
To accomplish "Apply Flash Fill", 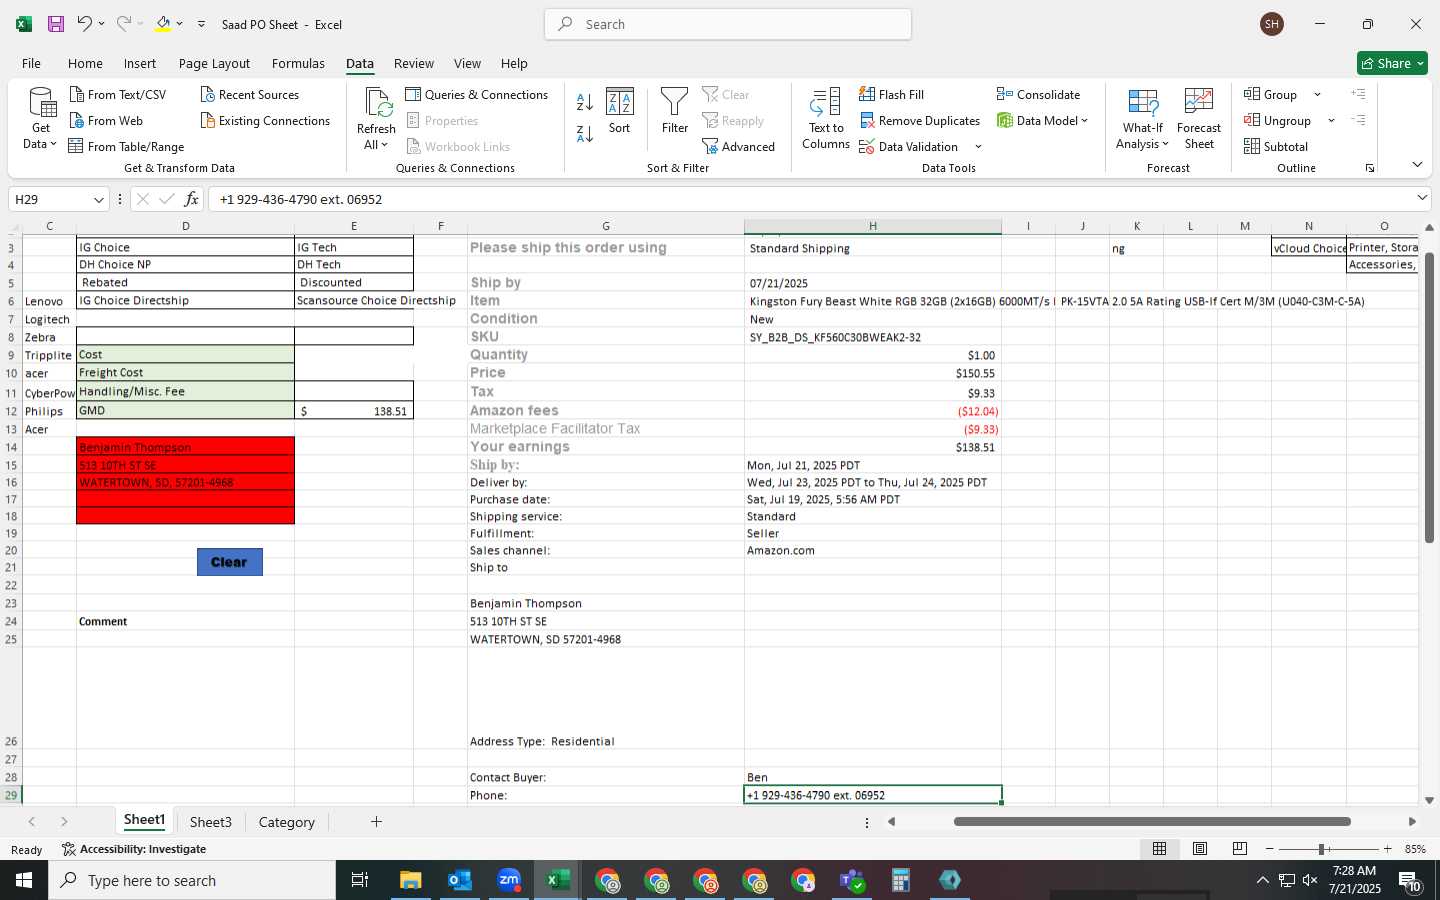I will click(x=892, y=94).
